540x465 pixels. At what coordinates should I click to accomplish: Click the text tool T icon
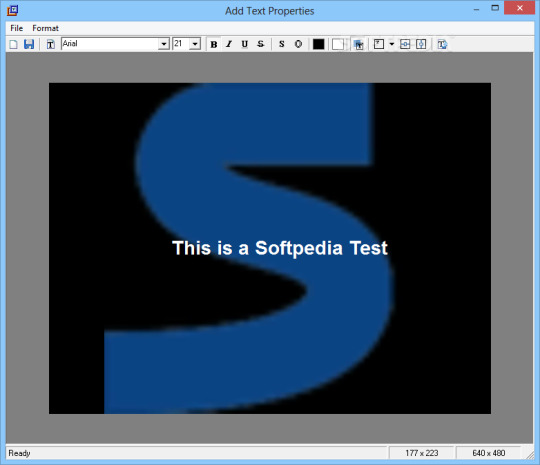click(x=51, y=44)
